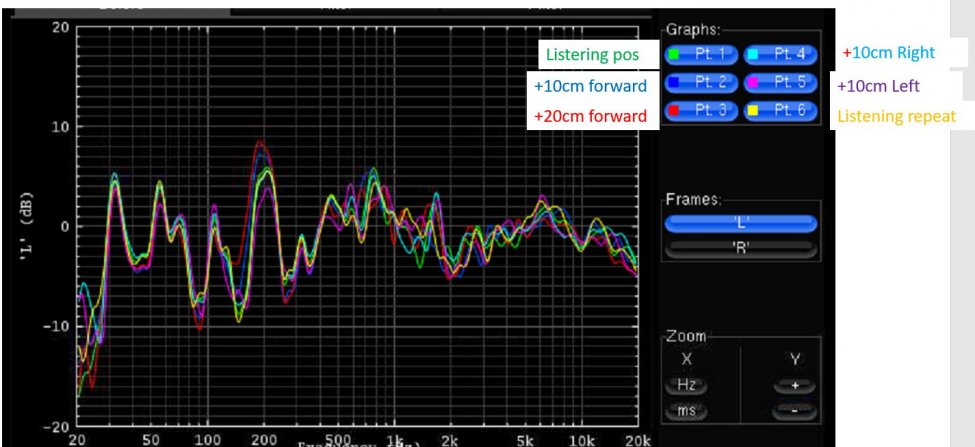This screenshot has height=447, width=975.
Task: Toggle the Pt. 2 blue graph button
Action: (x=701, y=82)
